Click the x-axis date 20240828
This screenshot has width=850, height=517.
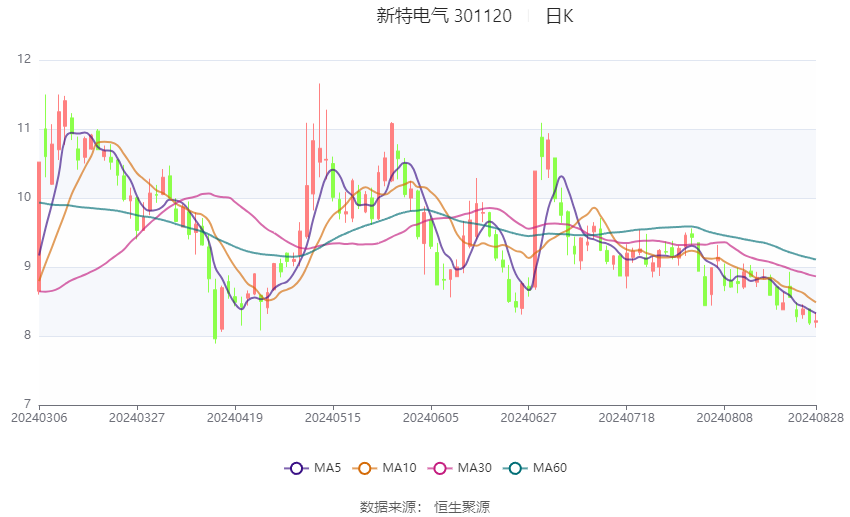pos(816,418)
